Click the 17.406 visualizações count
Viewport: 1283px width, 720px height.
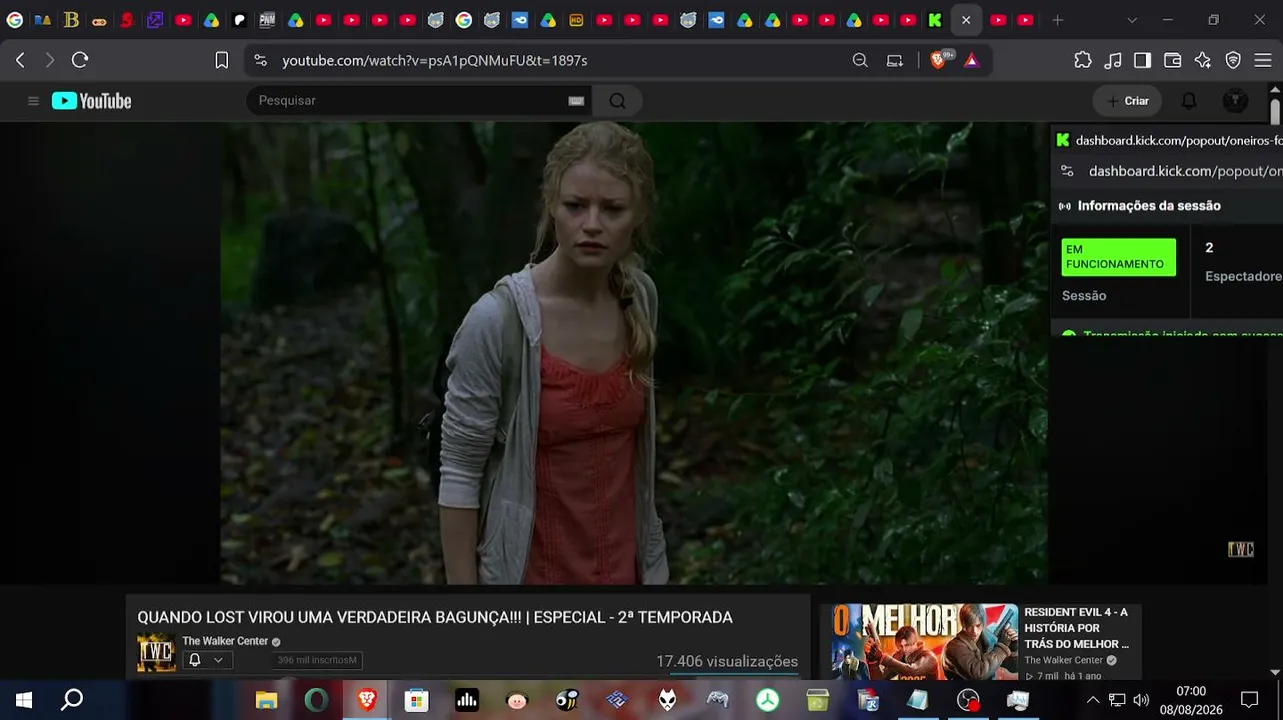[x=727, y=661]
